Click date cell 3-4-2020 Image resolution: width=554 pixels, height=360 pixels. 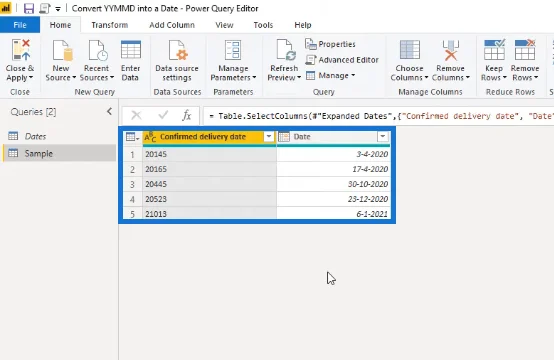334,154
